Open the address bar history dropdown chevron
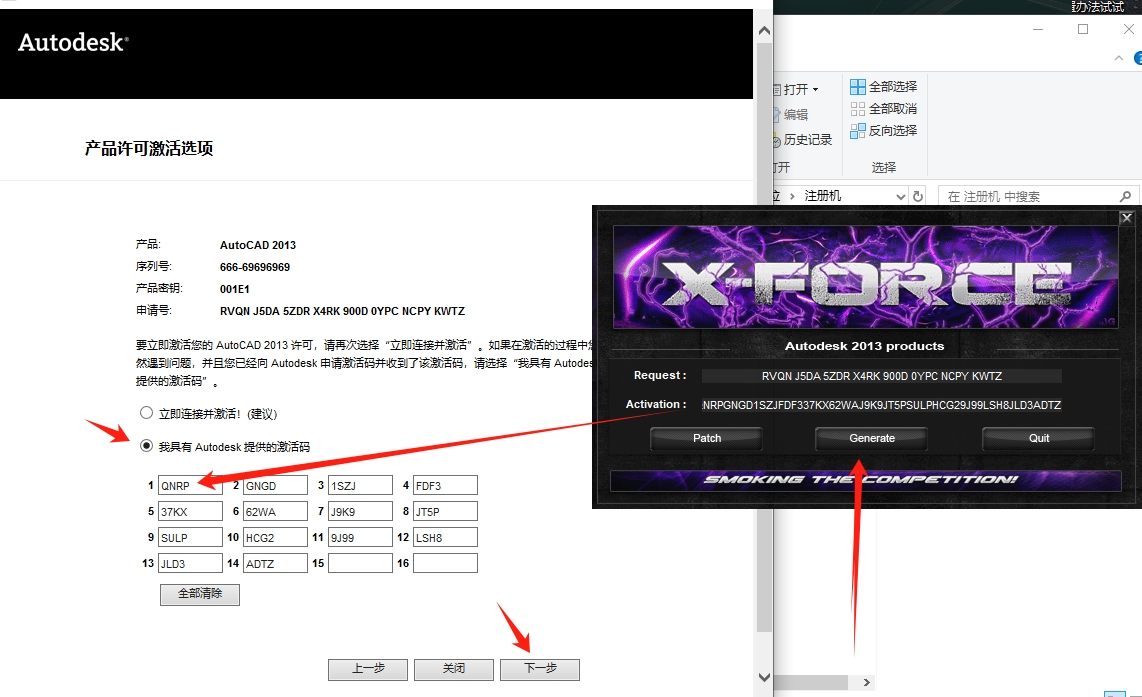This screenshot has width=1142, height=697. tap(899, 194)
